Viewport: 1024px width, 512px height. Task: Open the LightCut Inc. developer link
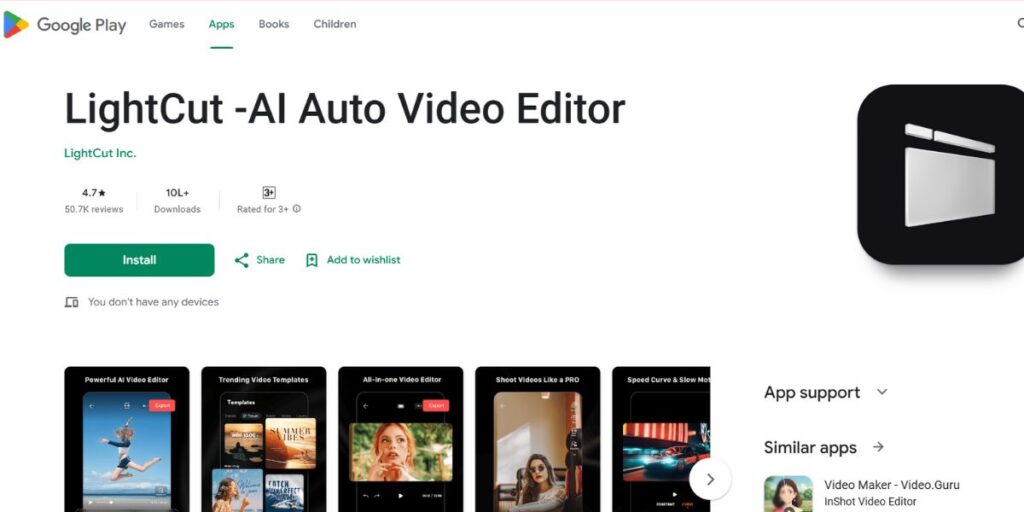click(x=100, y=153)
